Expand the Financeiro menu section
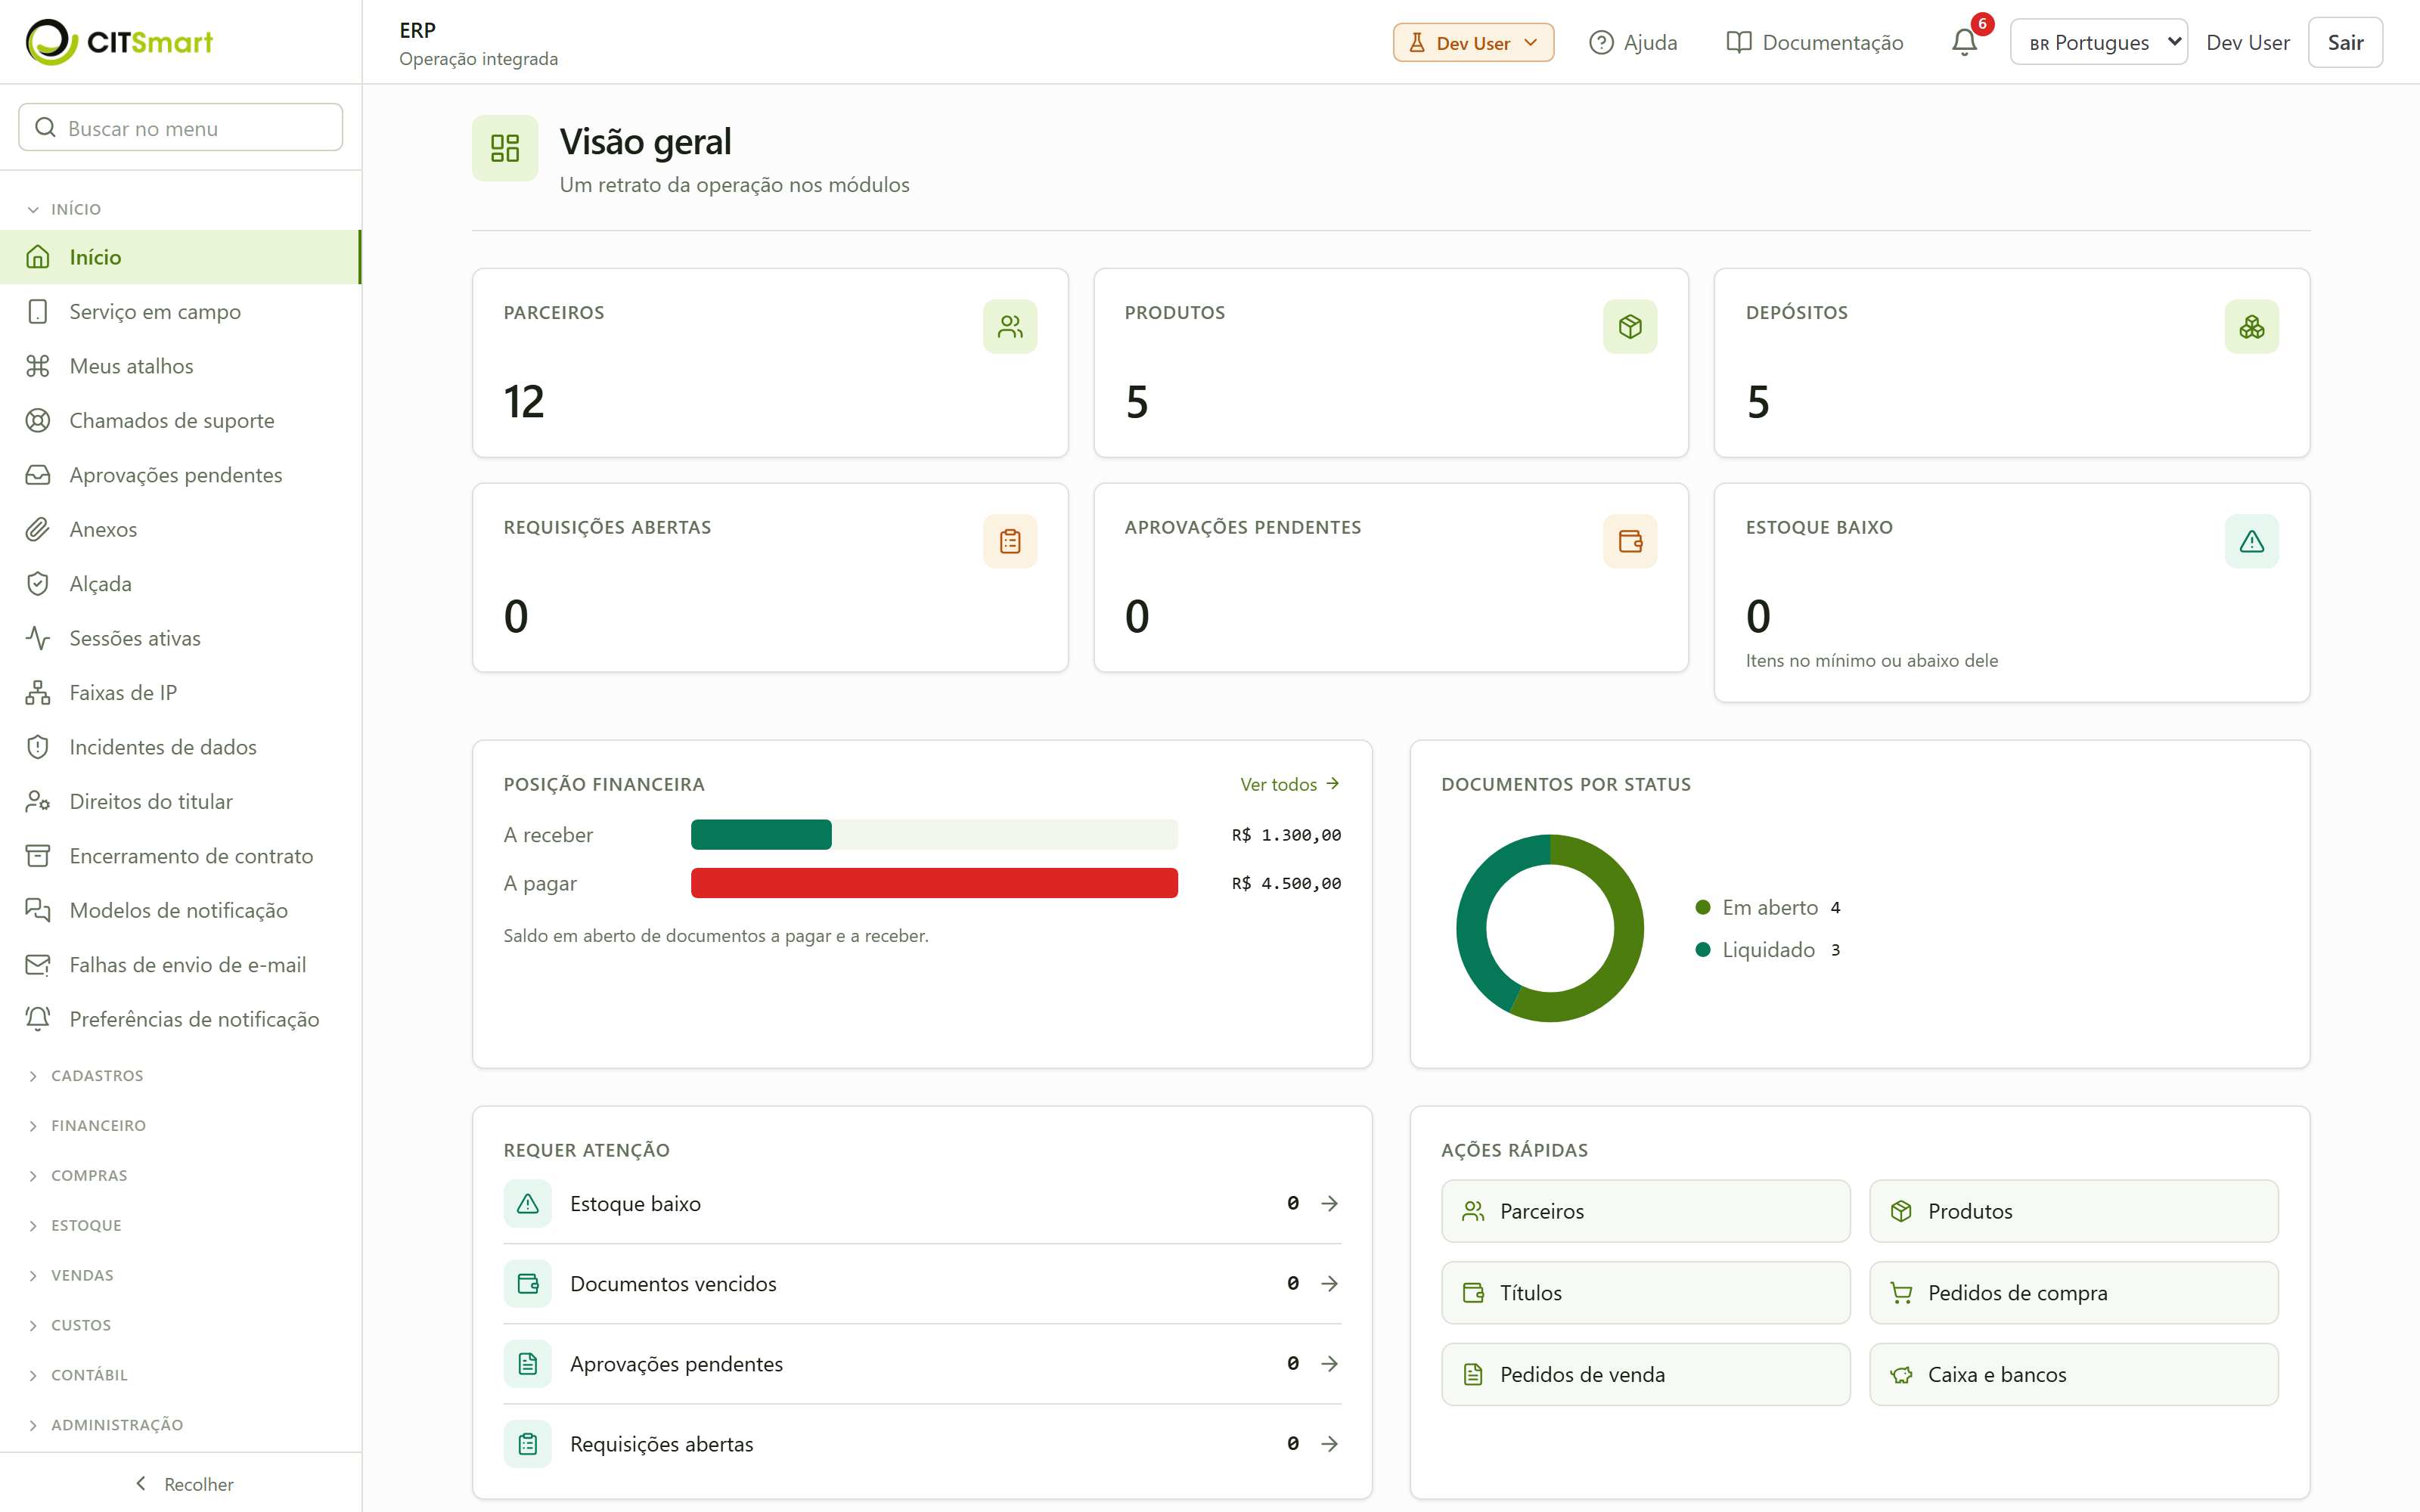 coord(98,1125)
